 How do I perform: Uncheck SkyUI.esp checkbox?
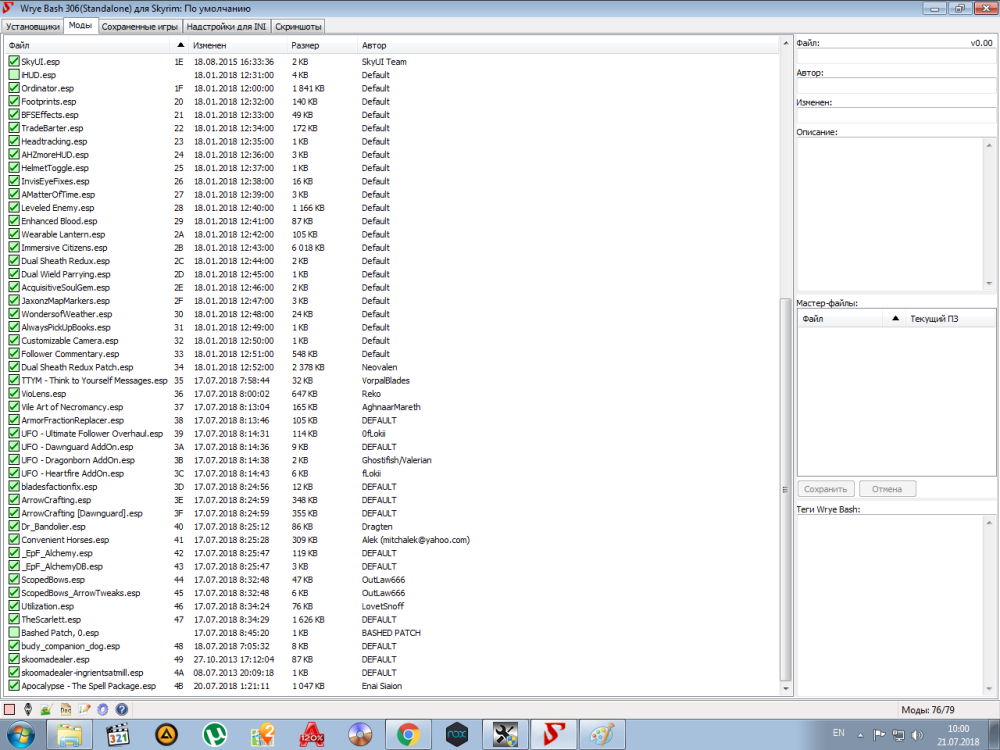[x=14, y=61]
